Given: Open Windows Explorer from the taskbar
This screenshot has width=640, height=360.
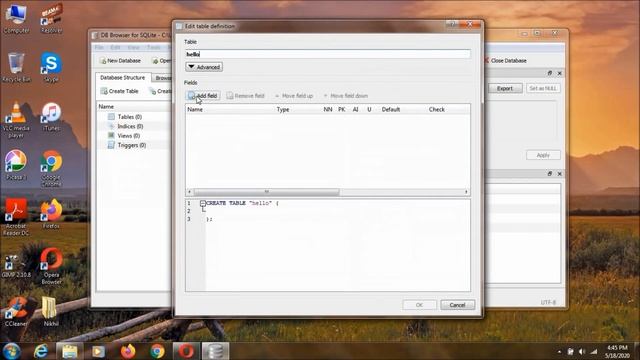Looking at the screenshot, I should point(70,351).
